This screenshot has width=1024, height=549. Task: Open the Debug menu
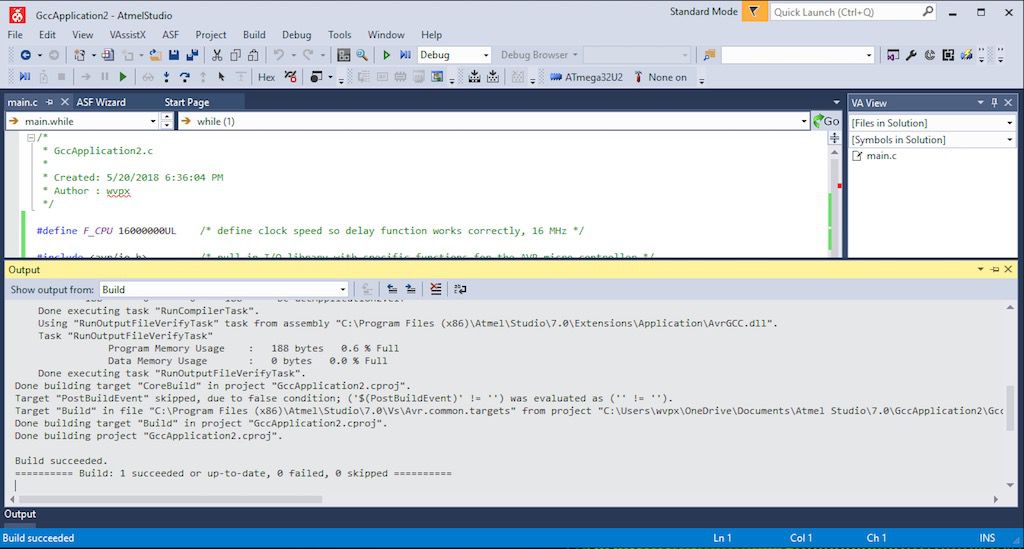296,35
